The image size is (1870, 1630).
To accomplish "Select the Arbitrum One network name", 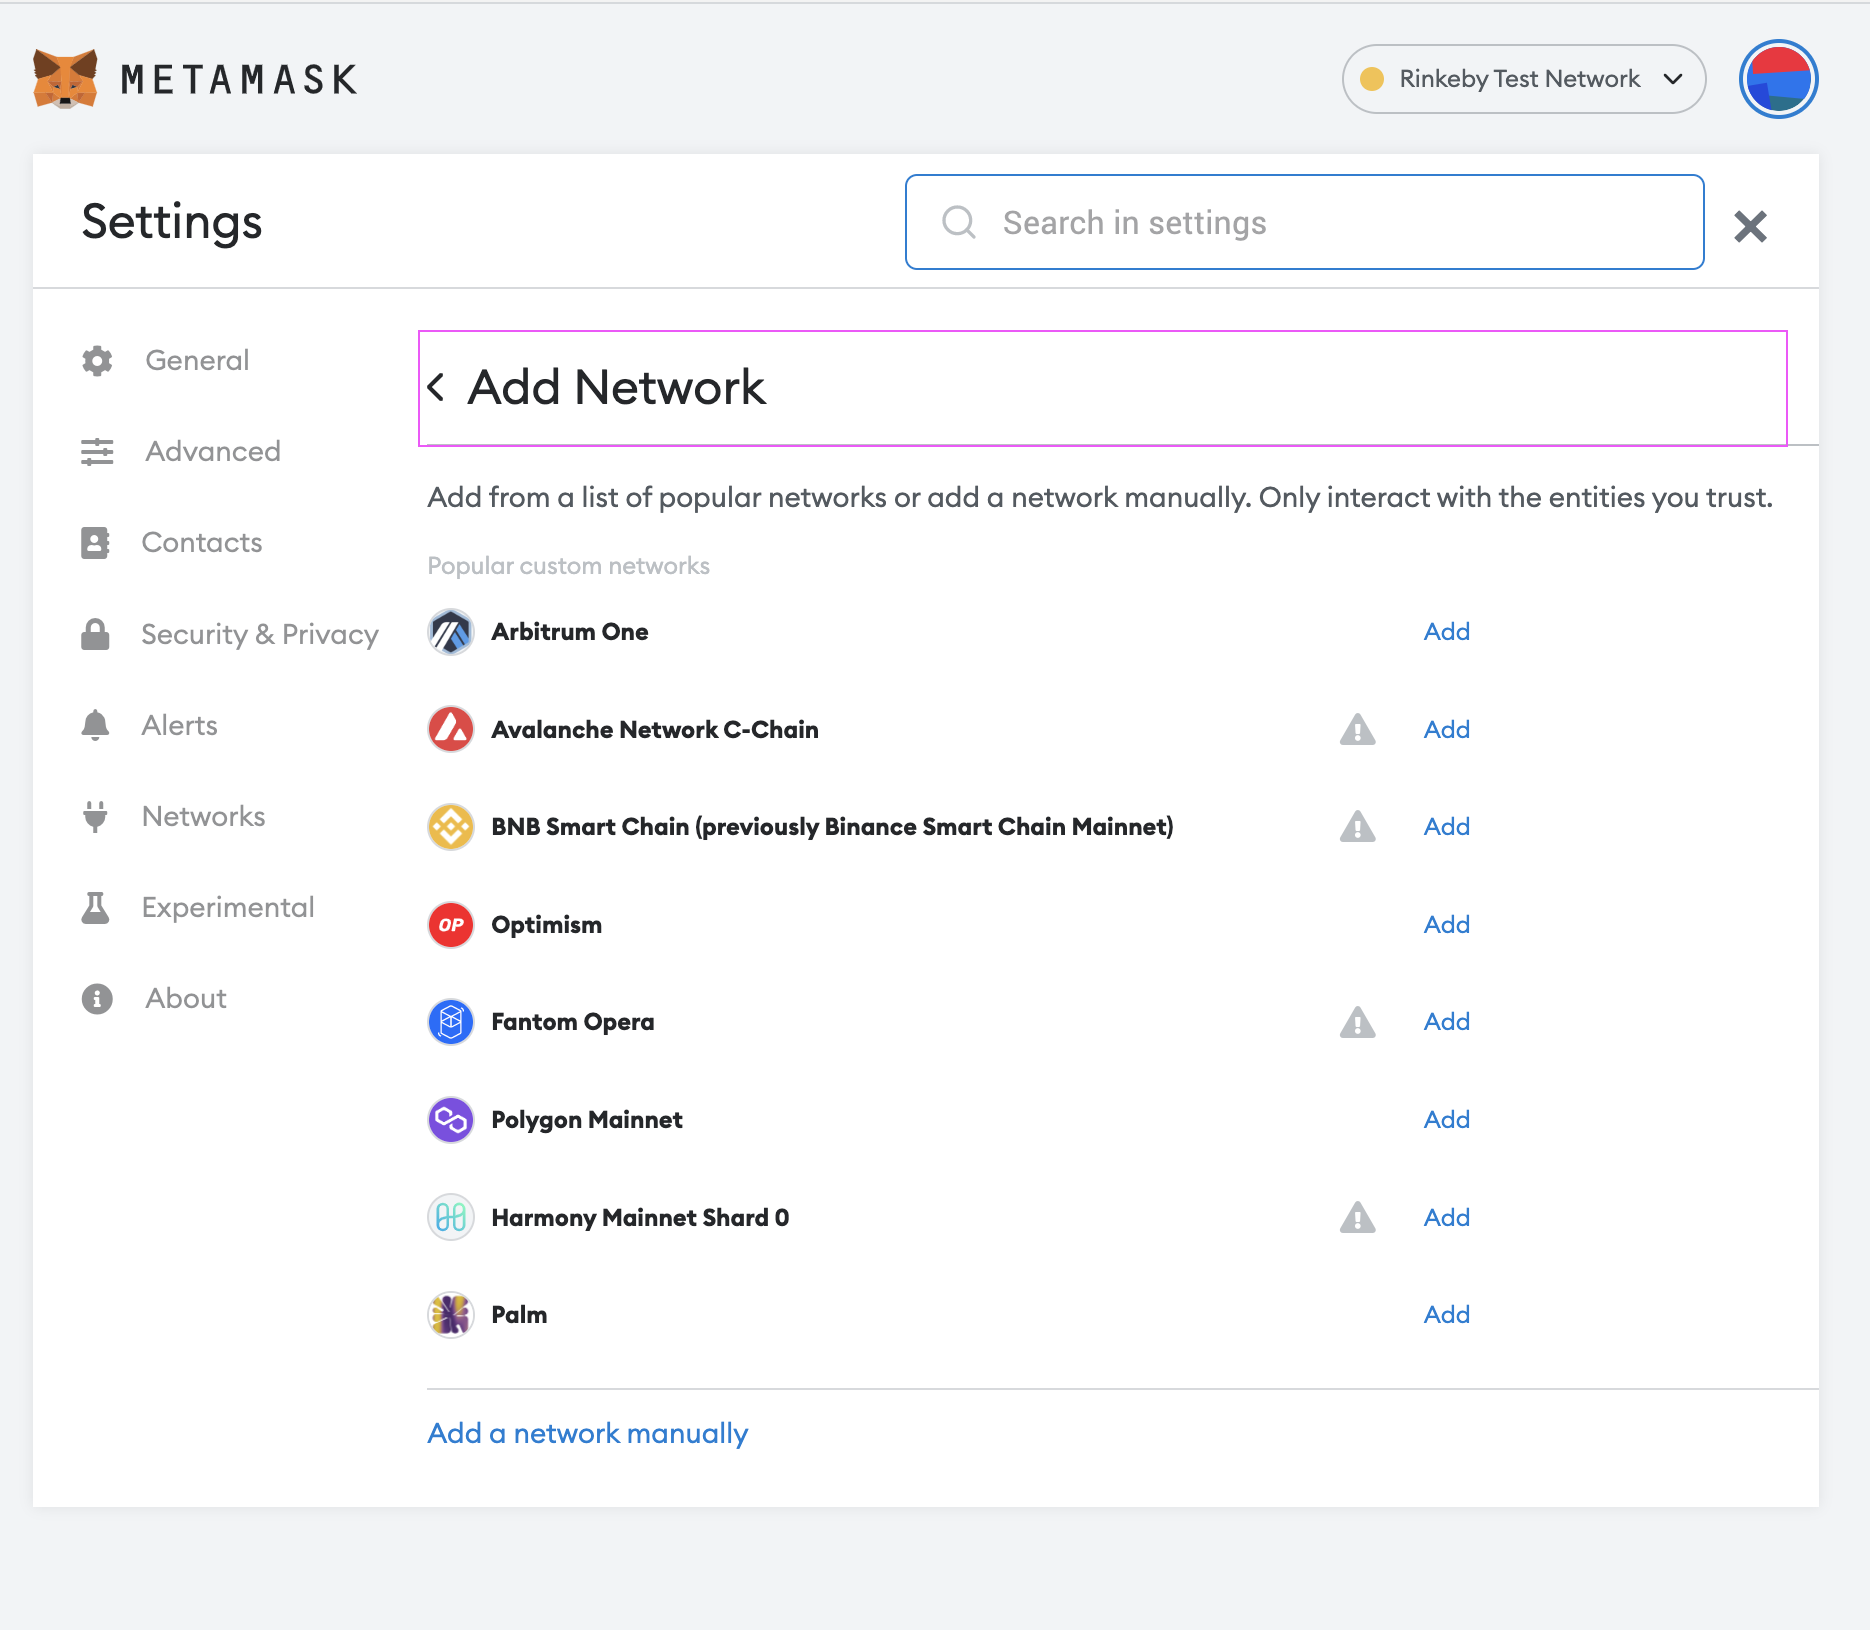I will coord(570,632).
